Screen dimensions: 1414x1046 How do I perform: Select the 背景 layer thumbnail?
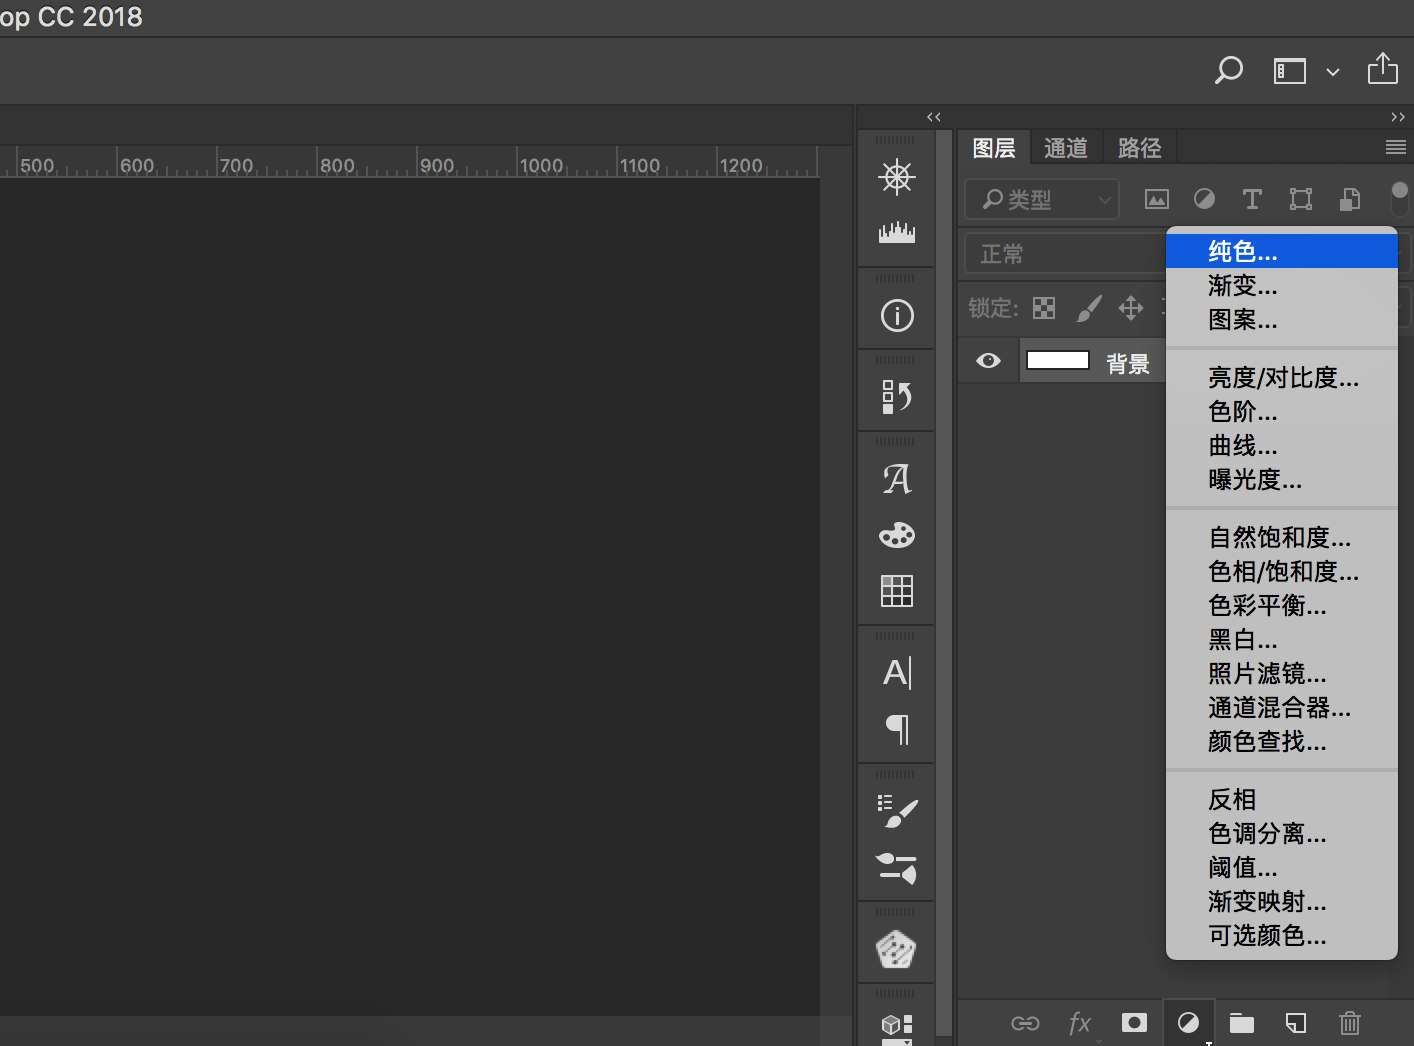(x=1058, y=361)
